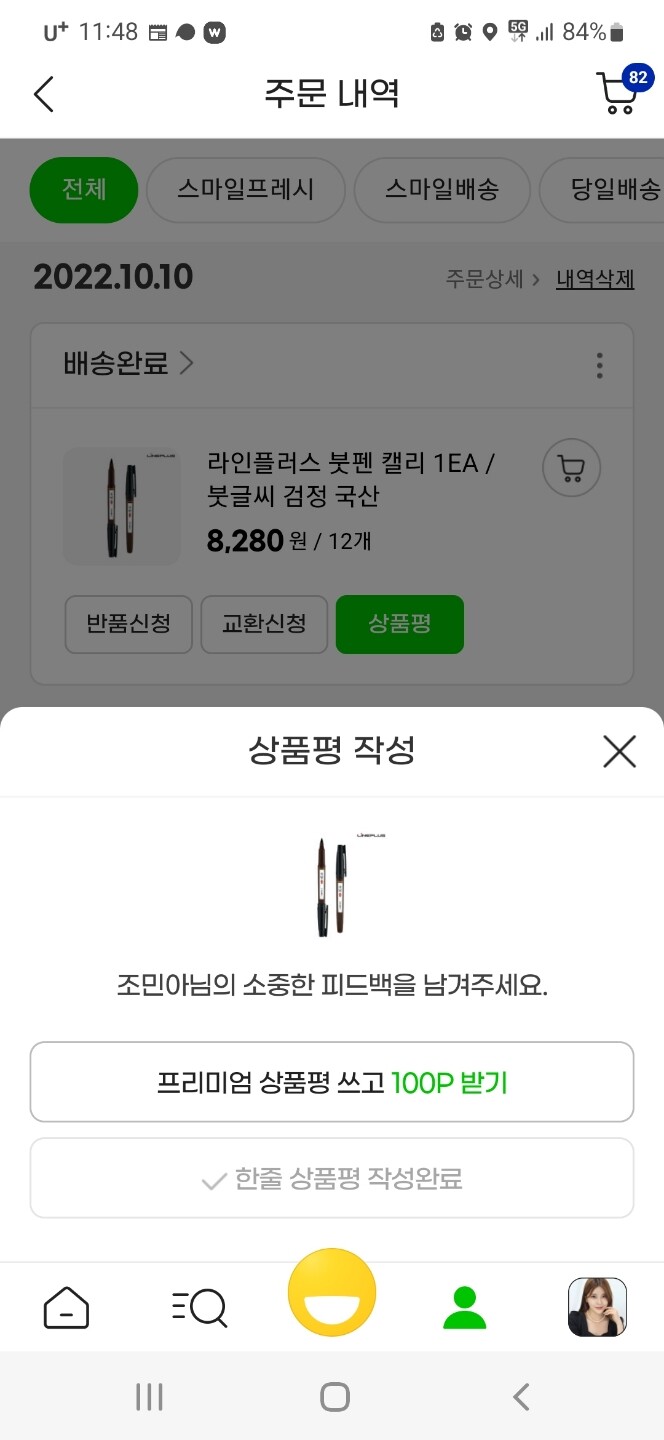
Task: Open the three-dot options menu for the order
Action: click(x=599, y=365)
